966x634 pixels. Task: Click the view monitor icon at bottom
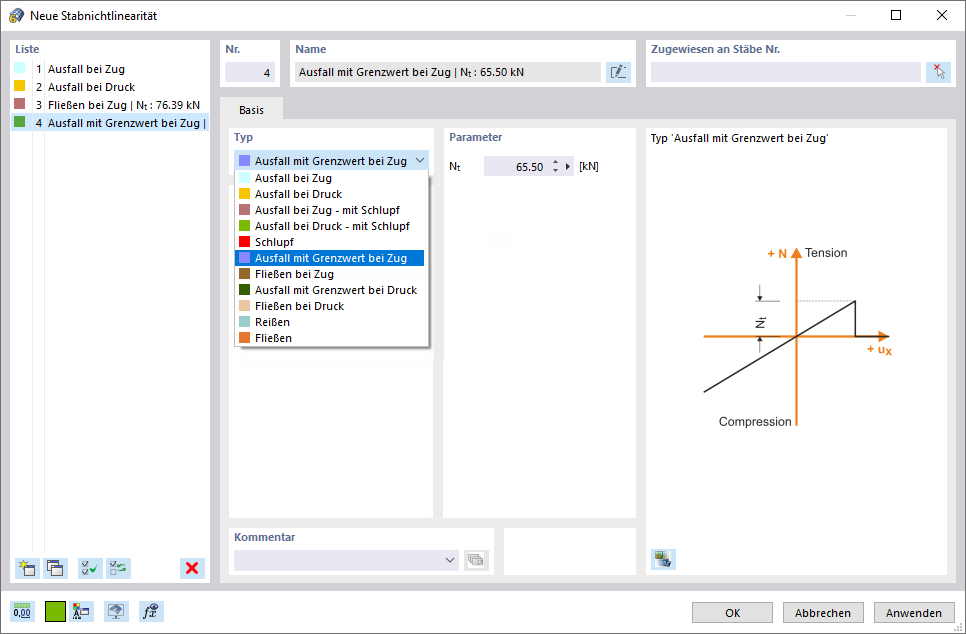116,611
